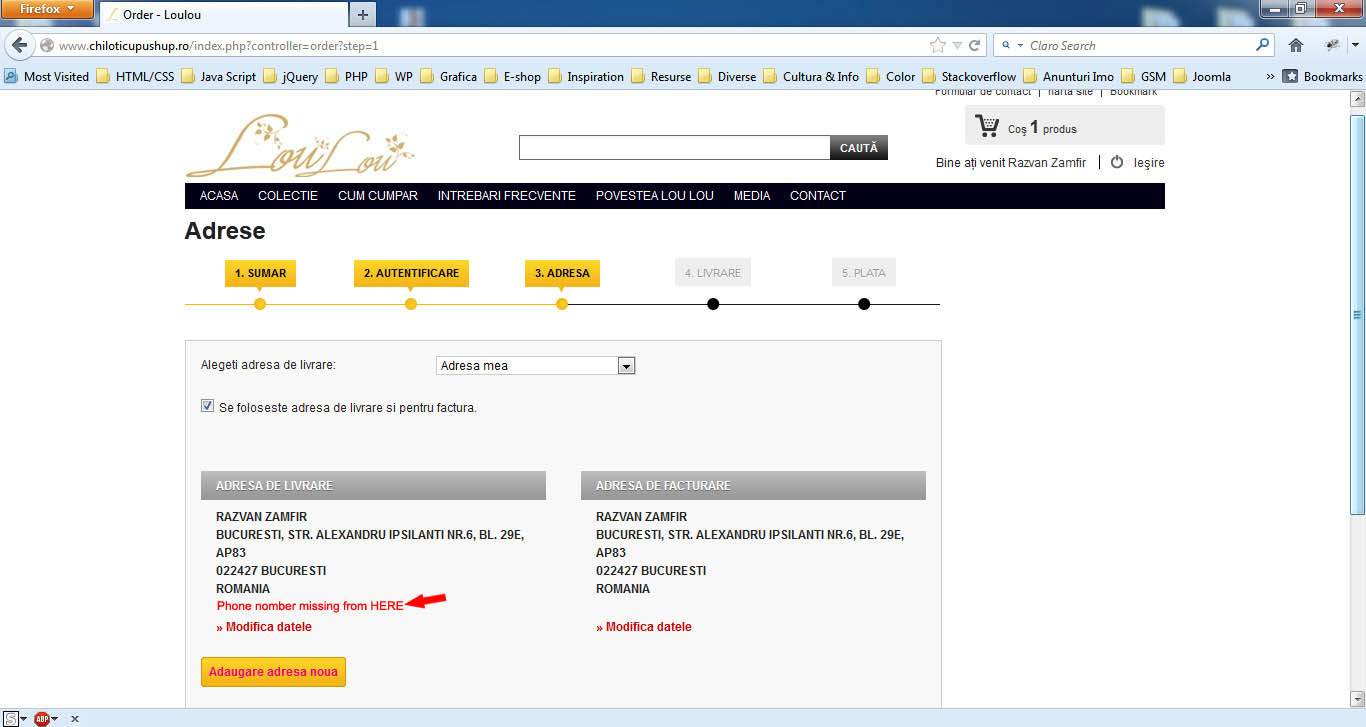This screenshot has width=1366, height=727.
Task: Open the HTML/CSS bookmarks folder
Action: pos(135,76)
